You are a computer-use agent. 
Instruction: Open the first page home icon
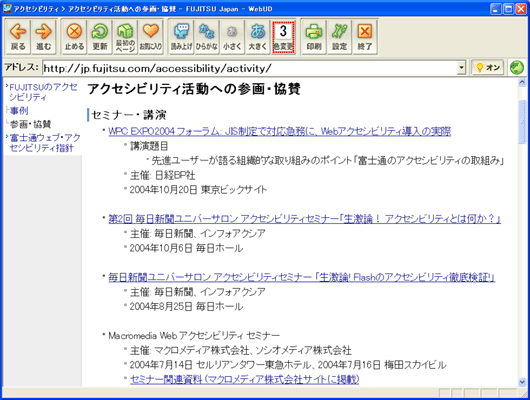tap(125, 37)
